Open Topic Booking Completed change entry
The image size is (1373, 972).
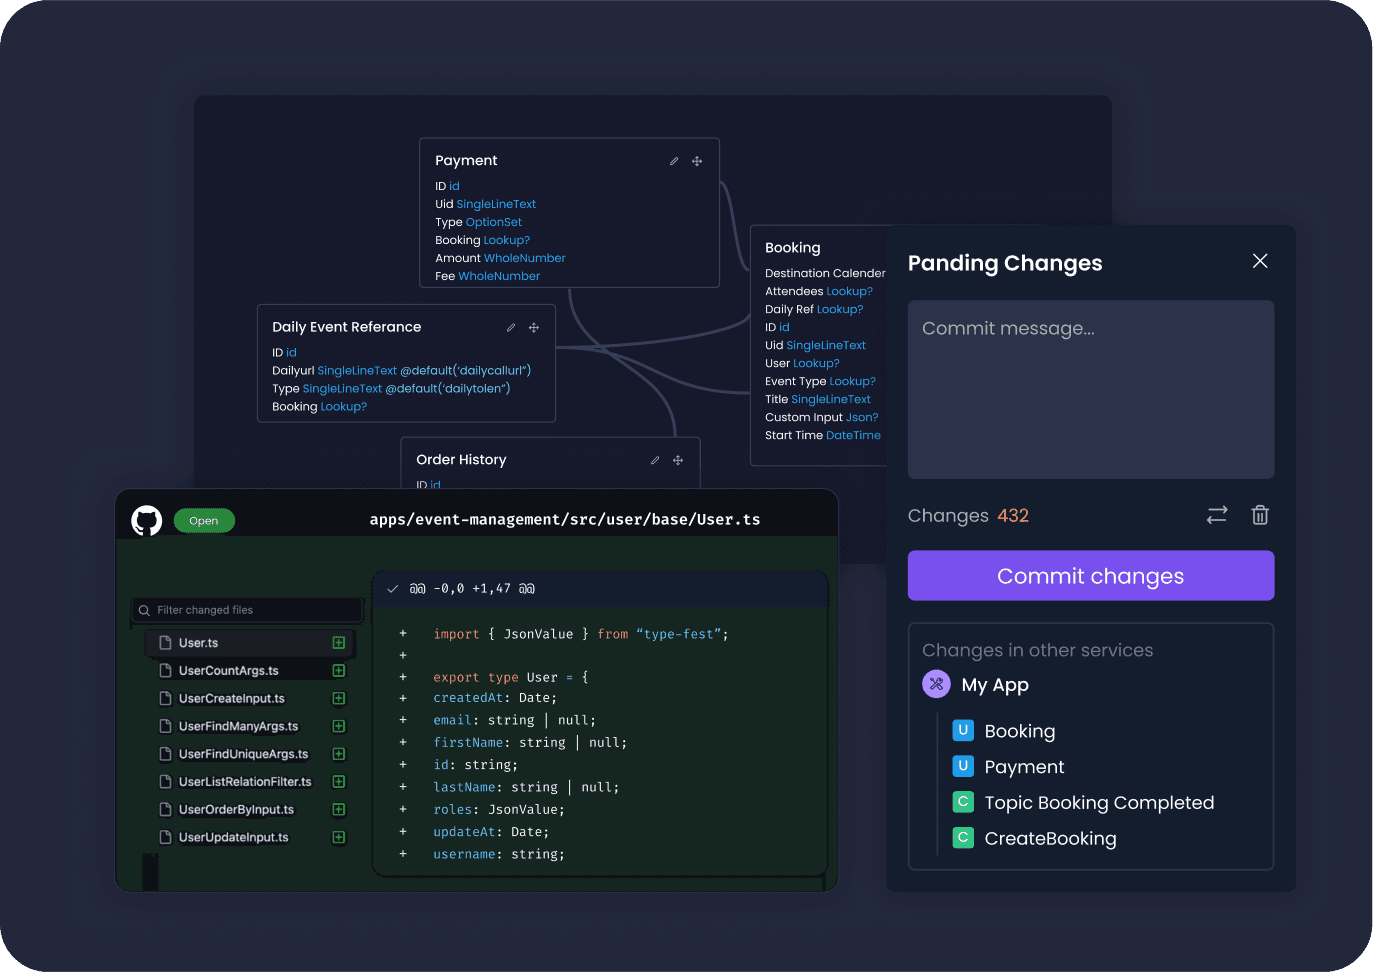pos(1099,803)
